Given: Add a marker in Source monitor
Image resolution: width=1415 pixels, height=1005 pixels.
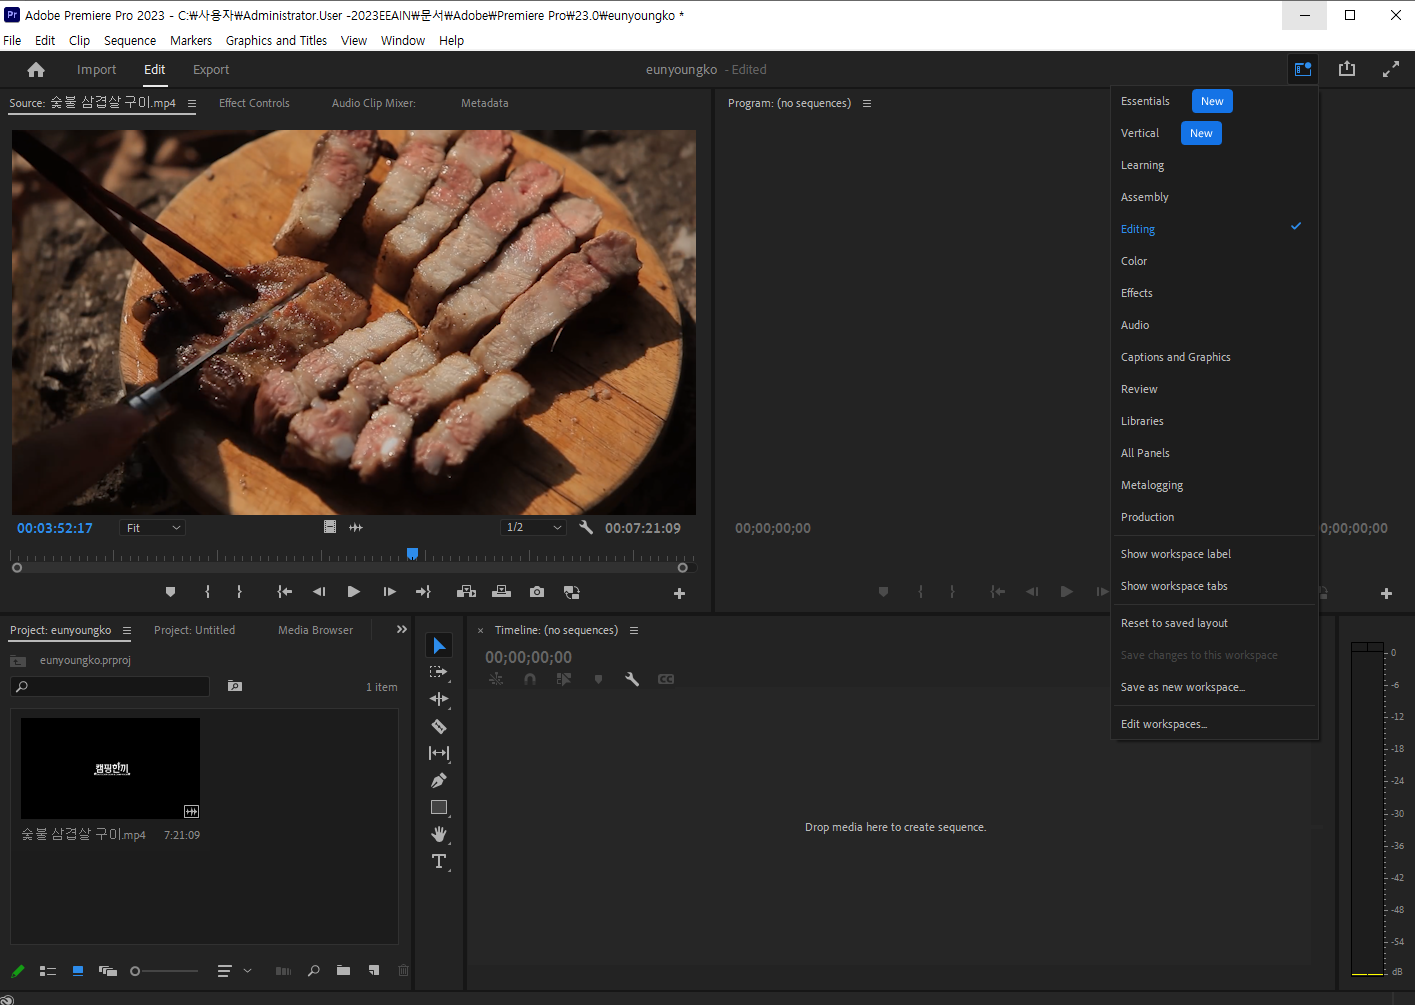Looking at the screenshot, I should coord(170,592).
